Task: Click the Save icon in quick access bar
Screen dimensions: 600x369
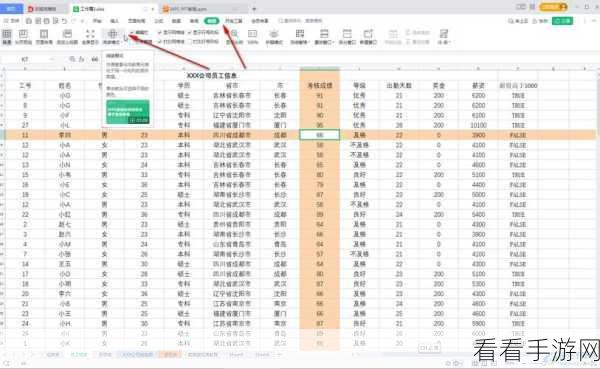Action: tap(29, 21)
